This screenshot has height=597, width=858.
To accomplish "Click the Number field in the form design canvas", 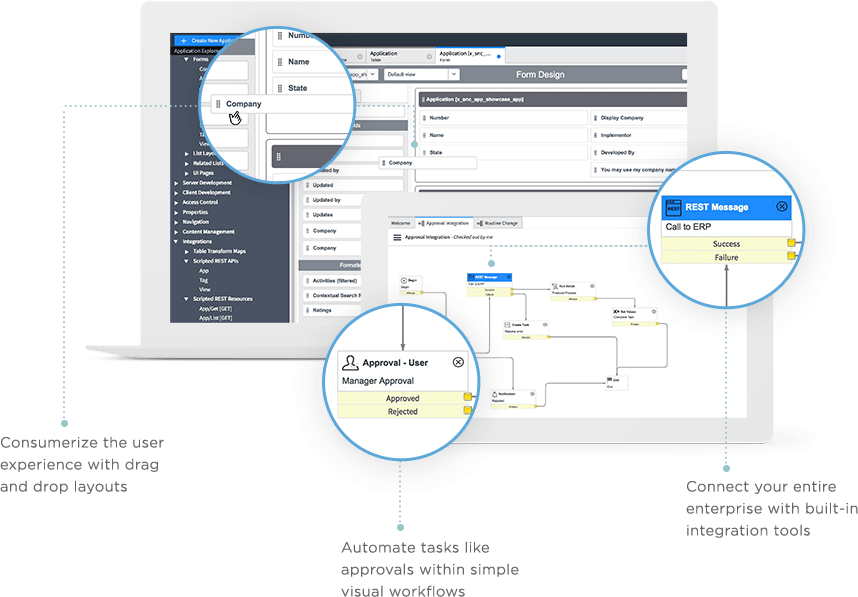I will click(503, 118).
